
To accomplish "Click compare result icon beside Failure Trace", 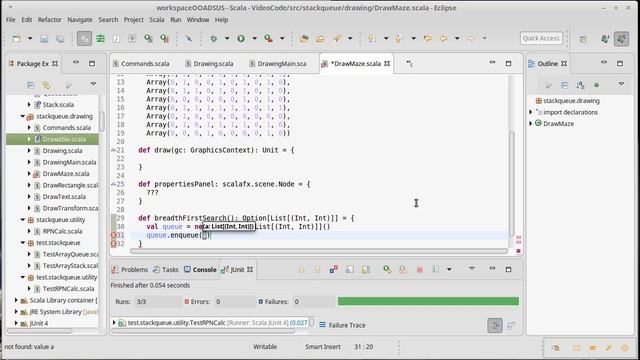I will 511,325.
